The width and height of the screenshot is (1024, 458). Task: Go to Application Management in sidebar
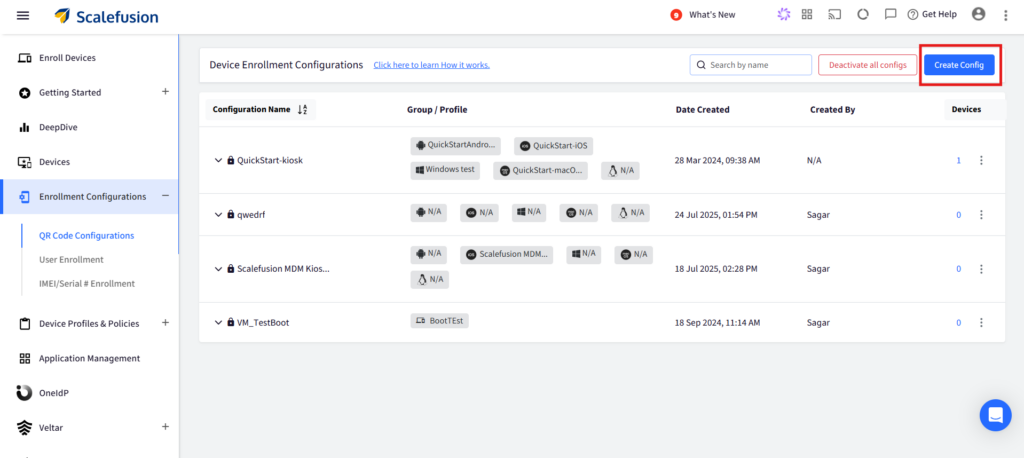[x=89, y=358]
